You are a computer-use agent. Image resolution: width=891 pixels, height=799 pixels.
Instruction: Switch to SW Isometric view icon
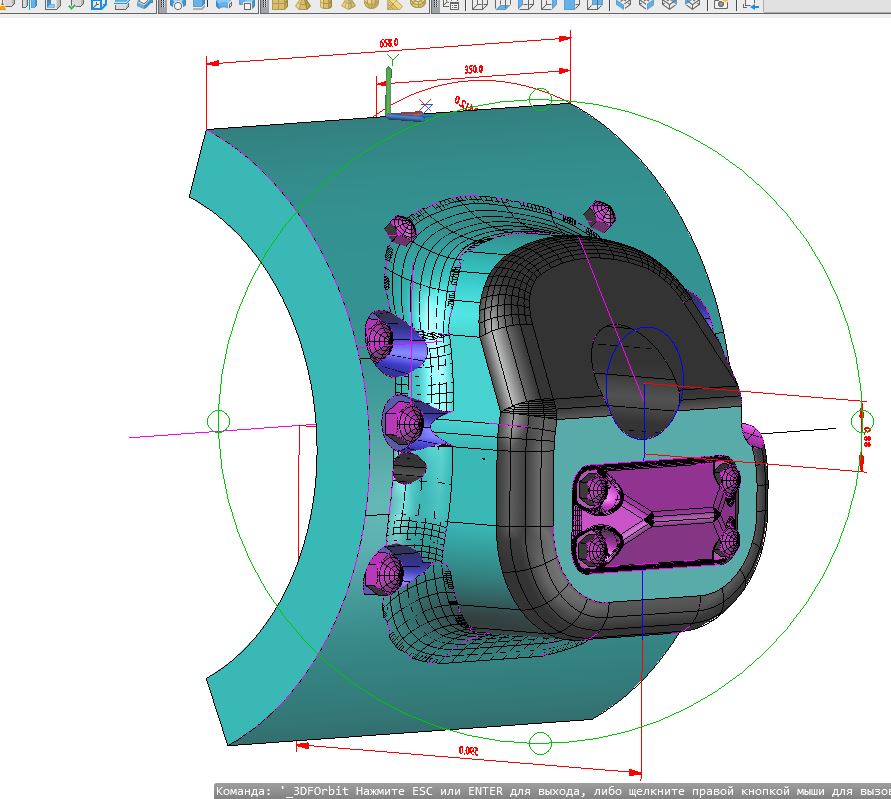[x=623, y=5]
